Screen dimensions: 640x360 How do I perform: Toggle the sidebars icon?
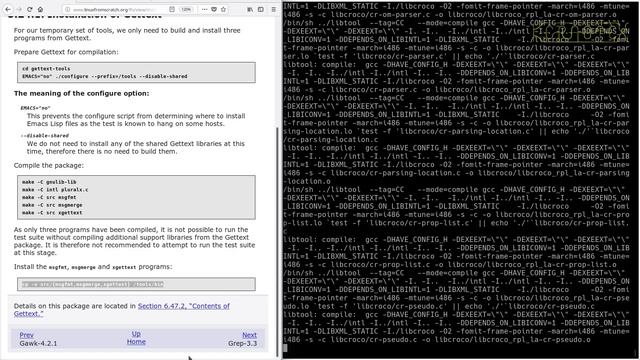(x=261, y=9)
